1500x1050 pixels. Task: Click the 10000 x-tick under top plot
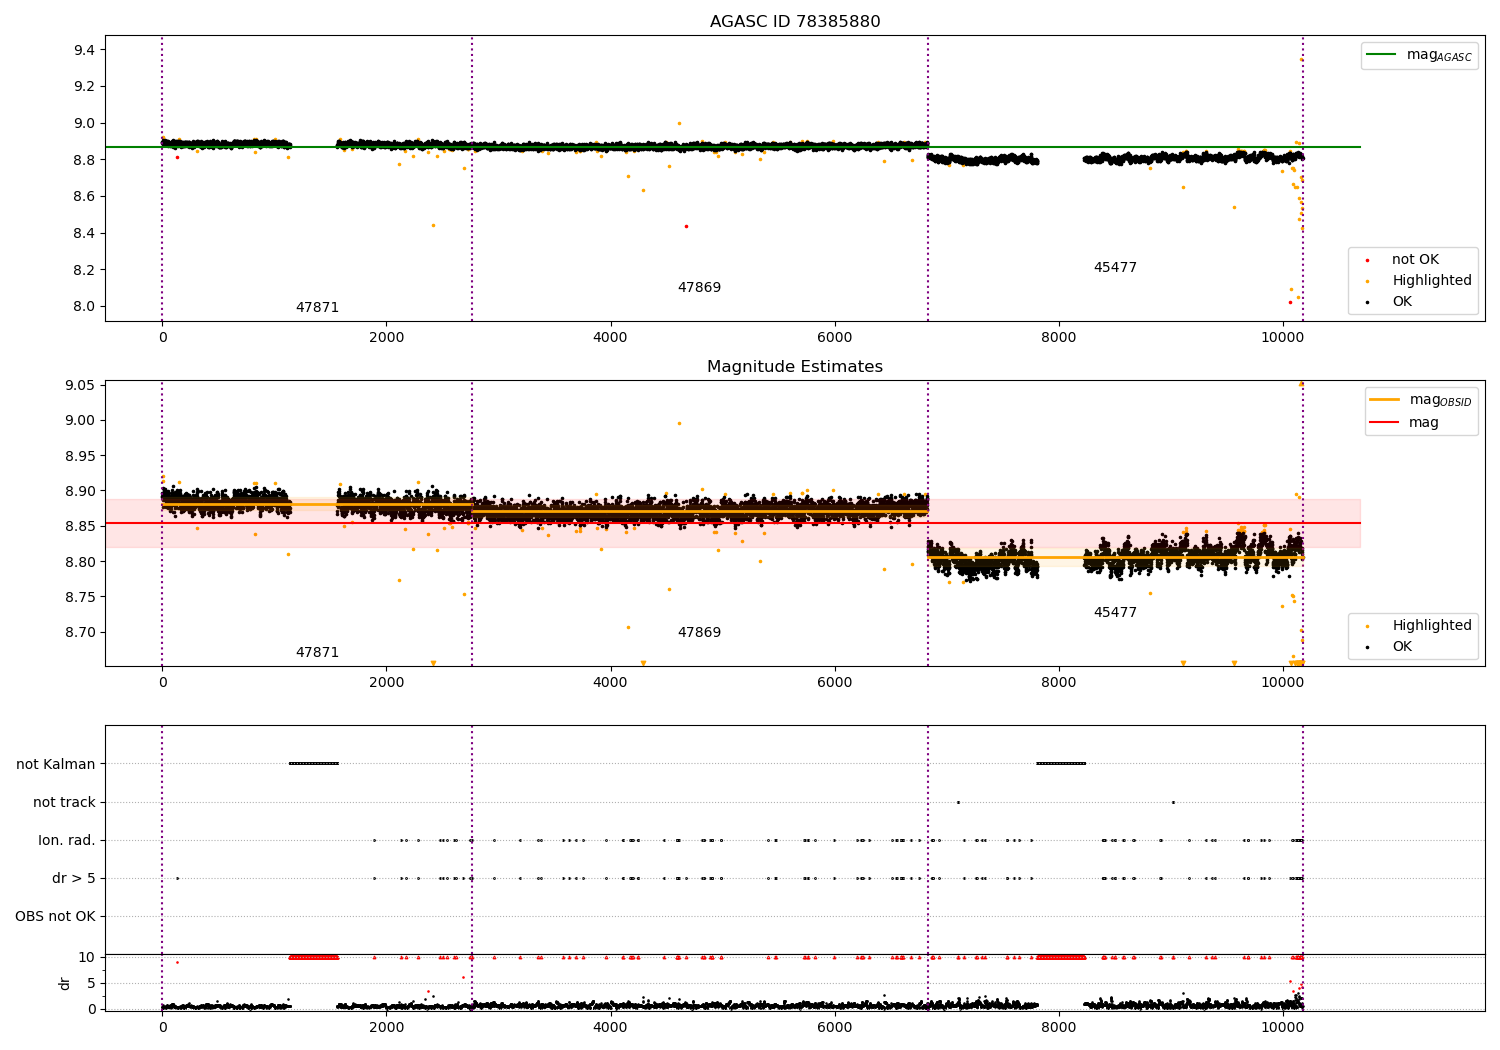[x=1282, y=338]
